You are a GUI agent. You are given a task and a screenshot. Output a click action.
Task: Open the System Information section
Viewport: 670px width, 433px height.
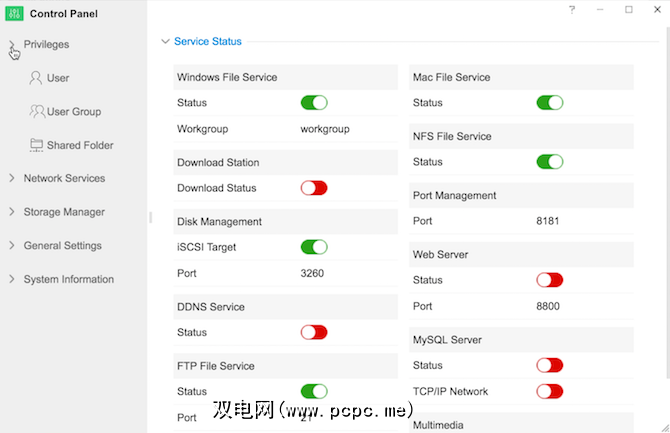pos(68,280)
